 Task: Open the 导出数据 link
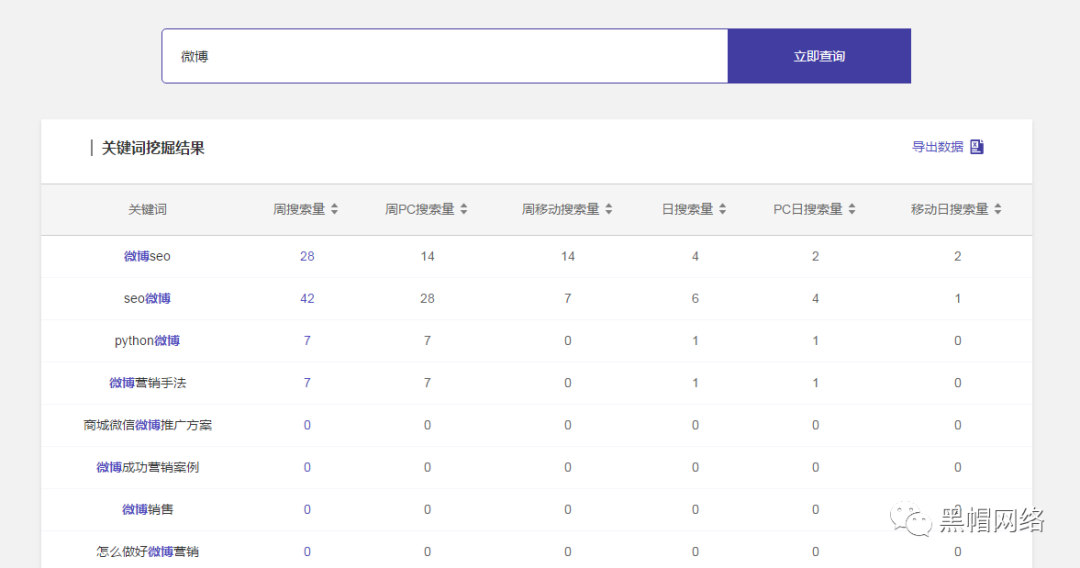937,147
